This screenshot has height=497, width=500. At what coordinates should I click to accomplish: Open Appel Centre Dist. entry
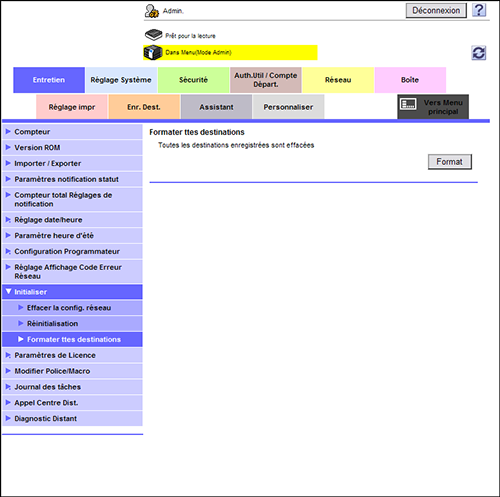72,403
